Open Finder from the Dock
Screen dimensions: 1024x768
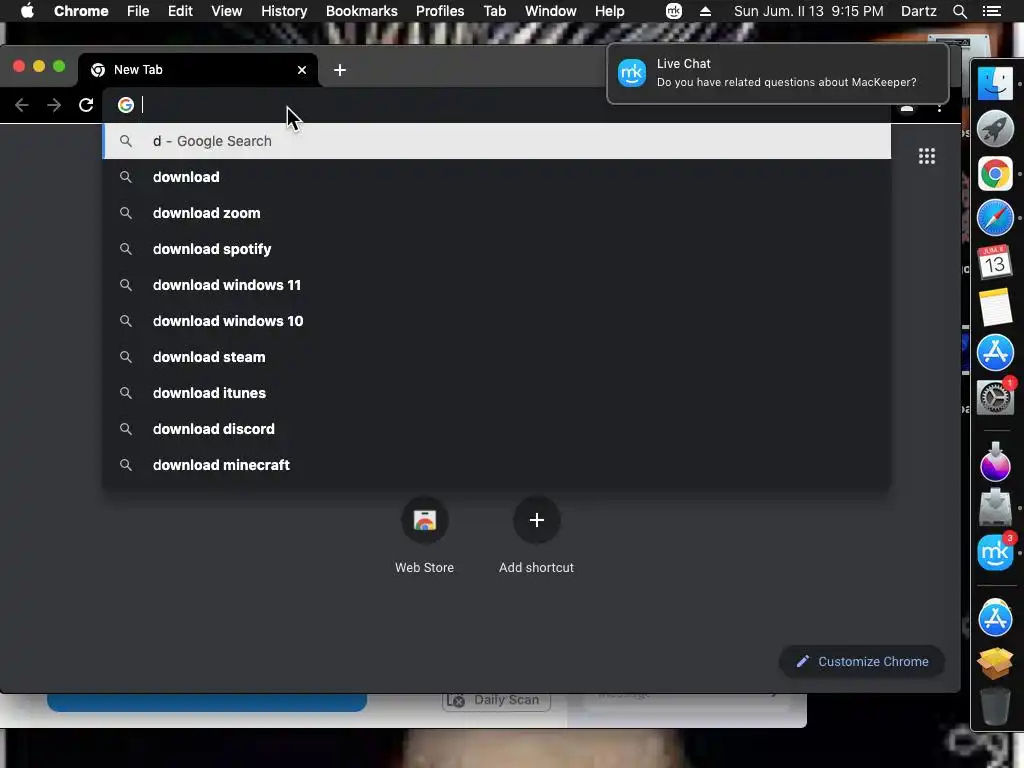pyautogui.click(x=995, y=83)
